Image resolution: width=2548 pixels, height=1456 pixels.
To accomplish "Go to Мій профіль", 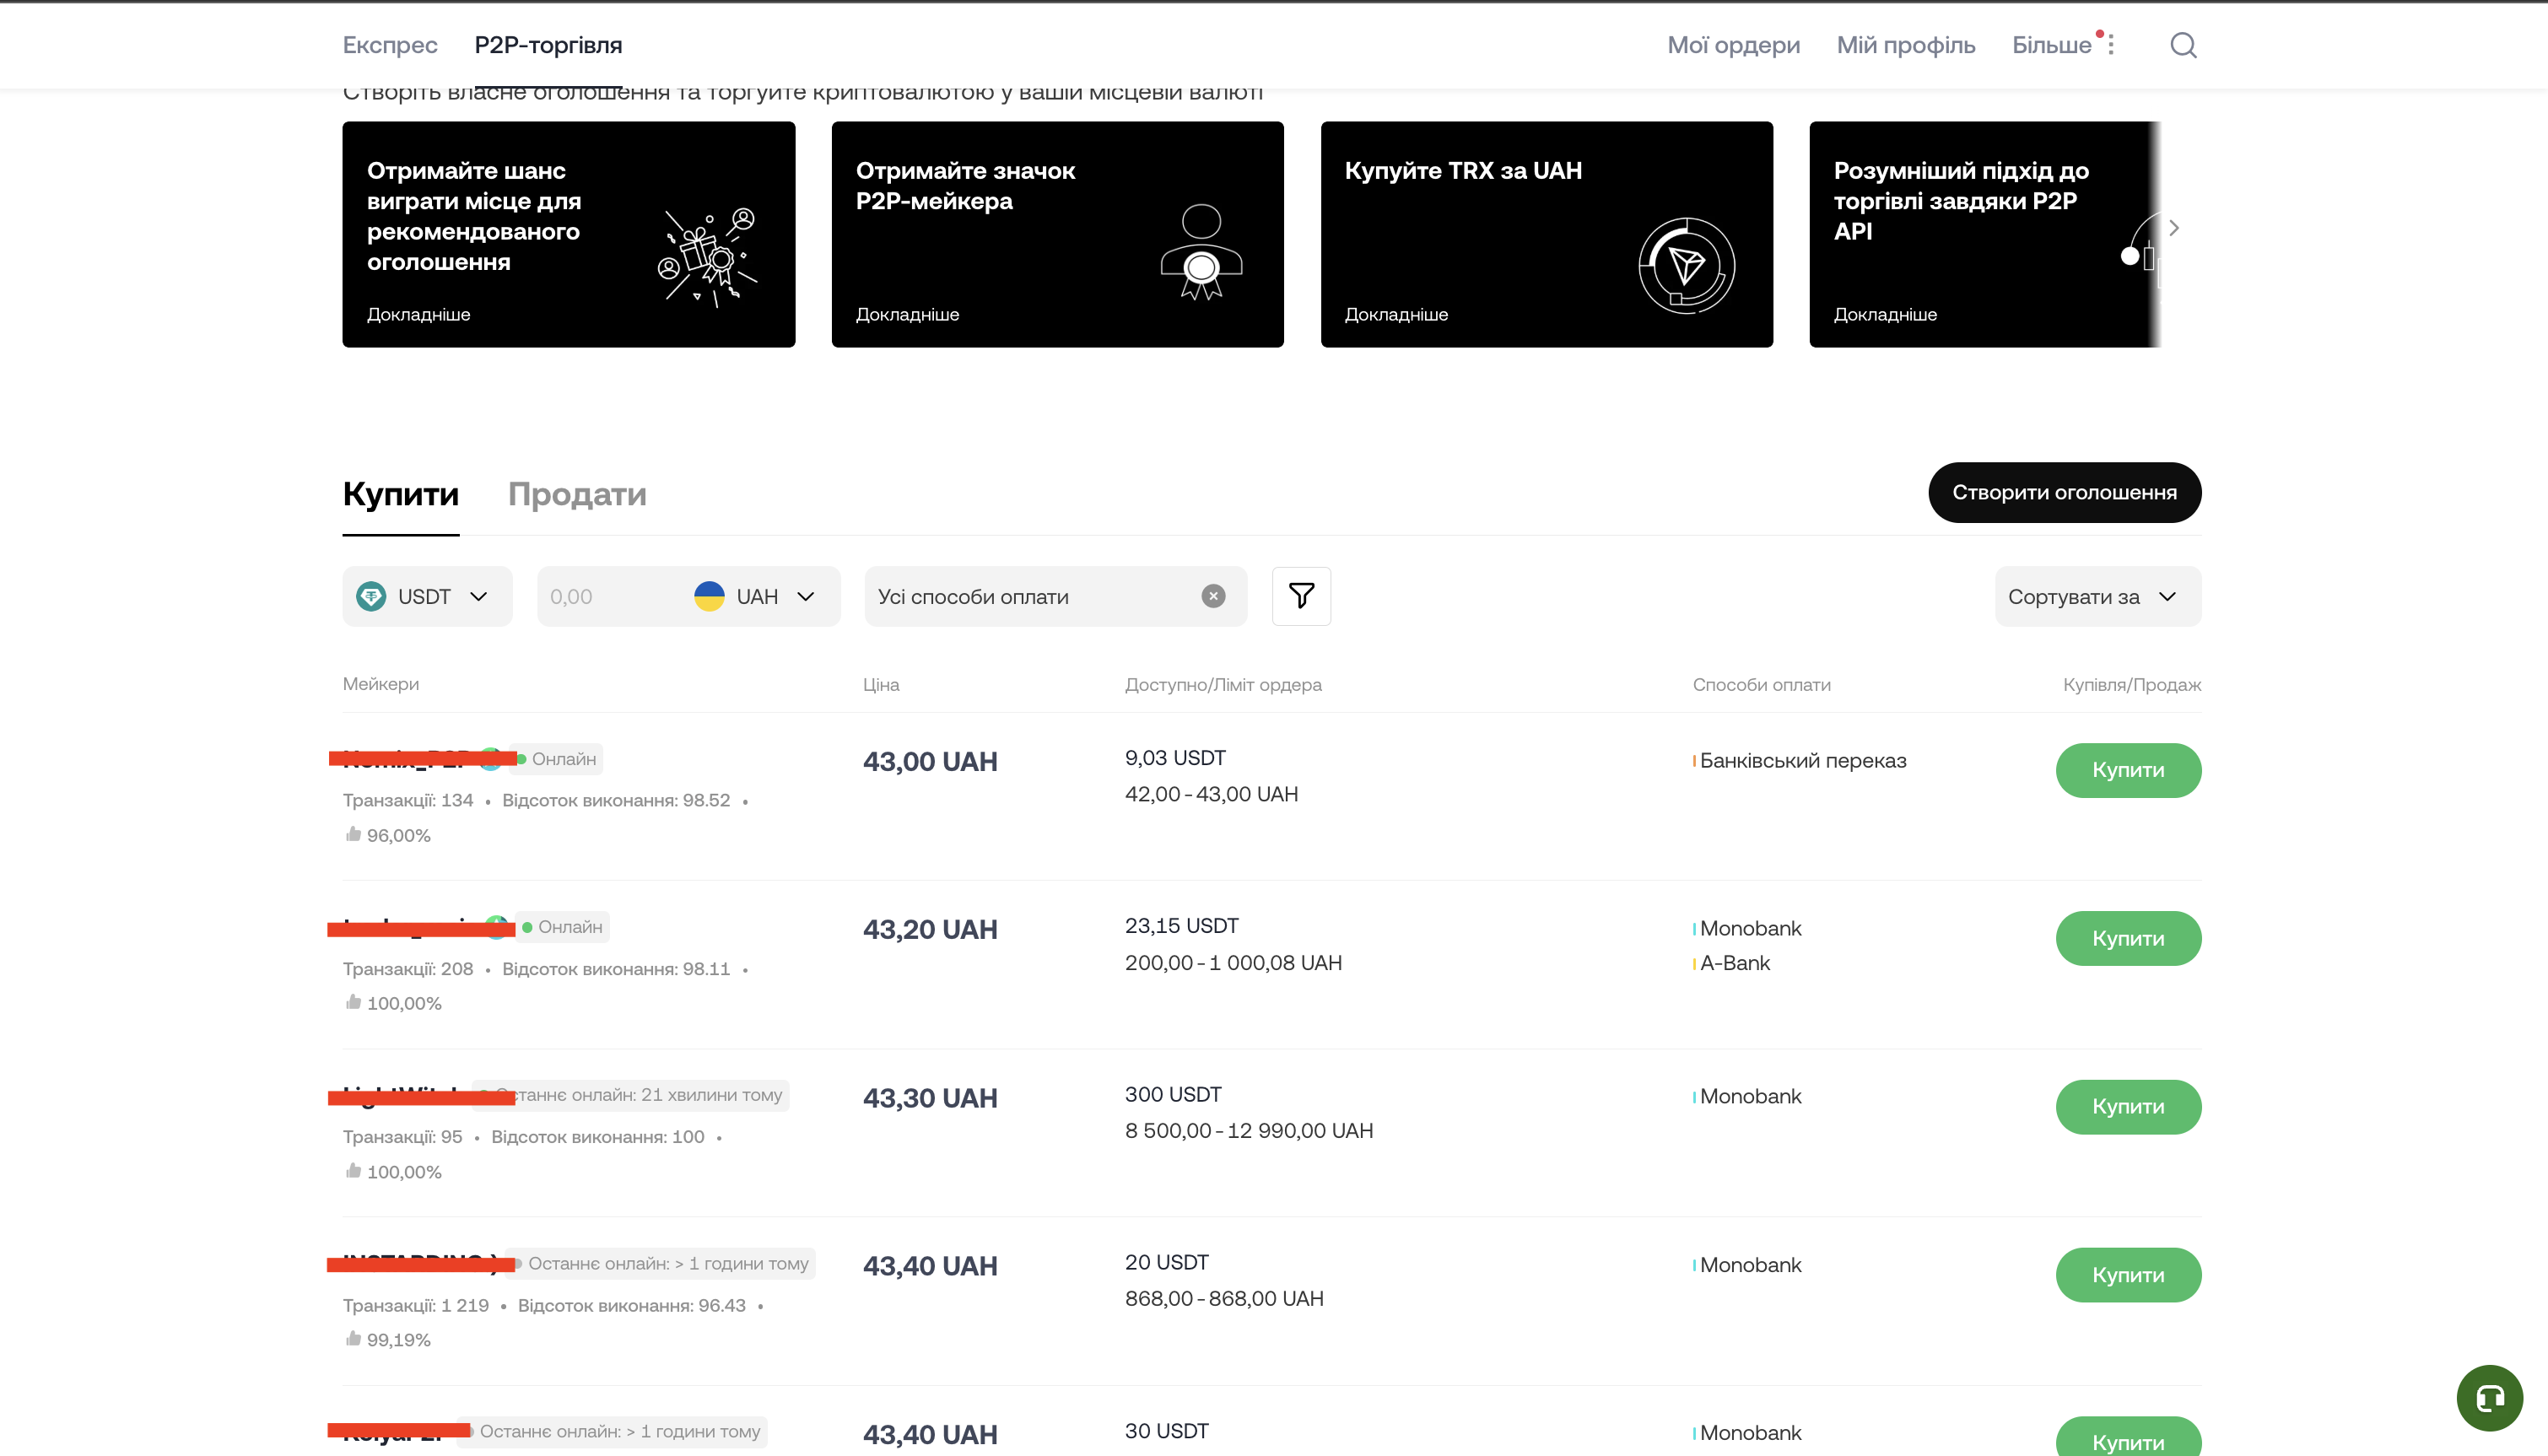I will coord(1905,44).
